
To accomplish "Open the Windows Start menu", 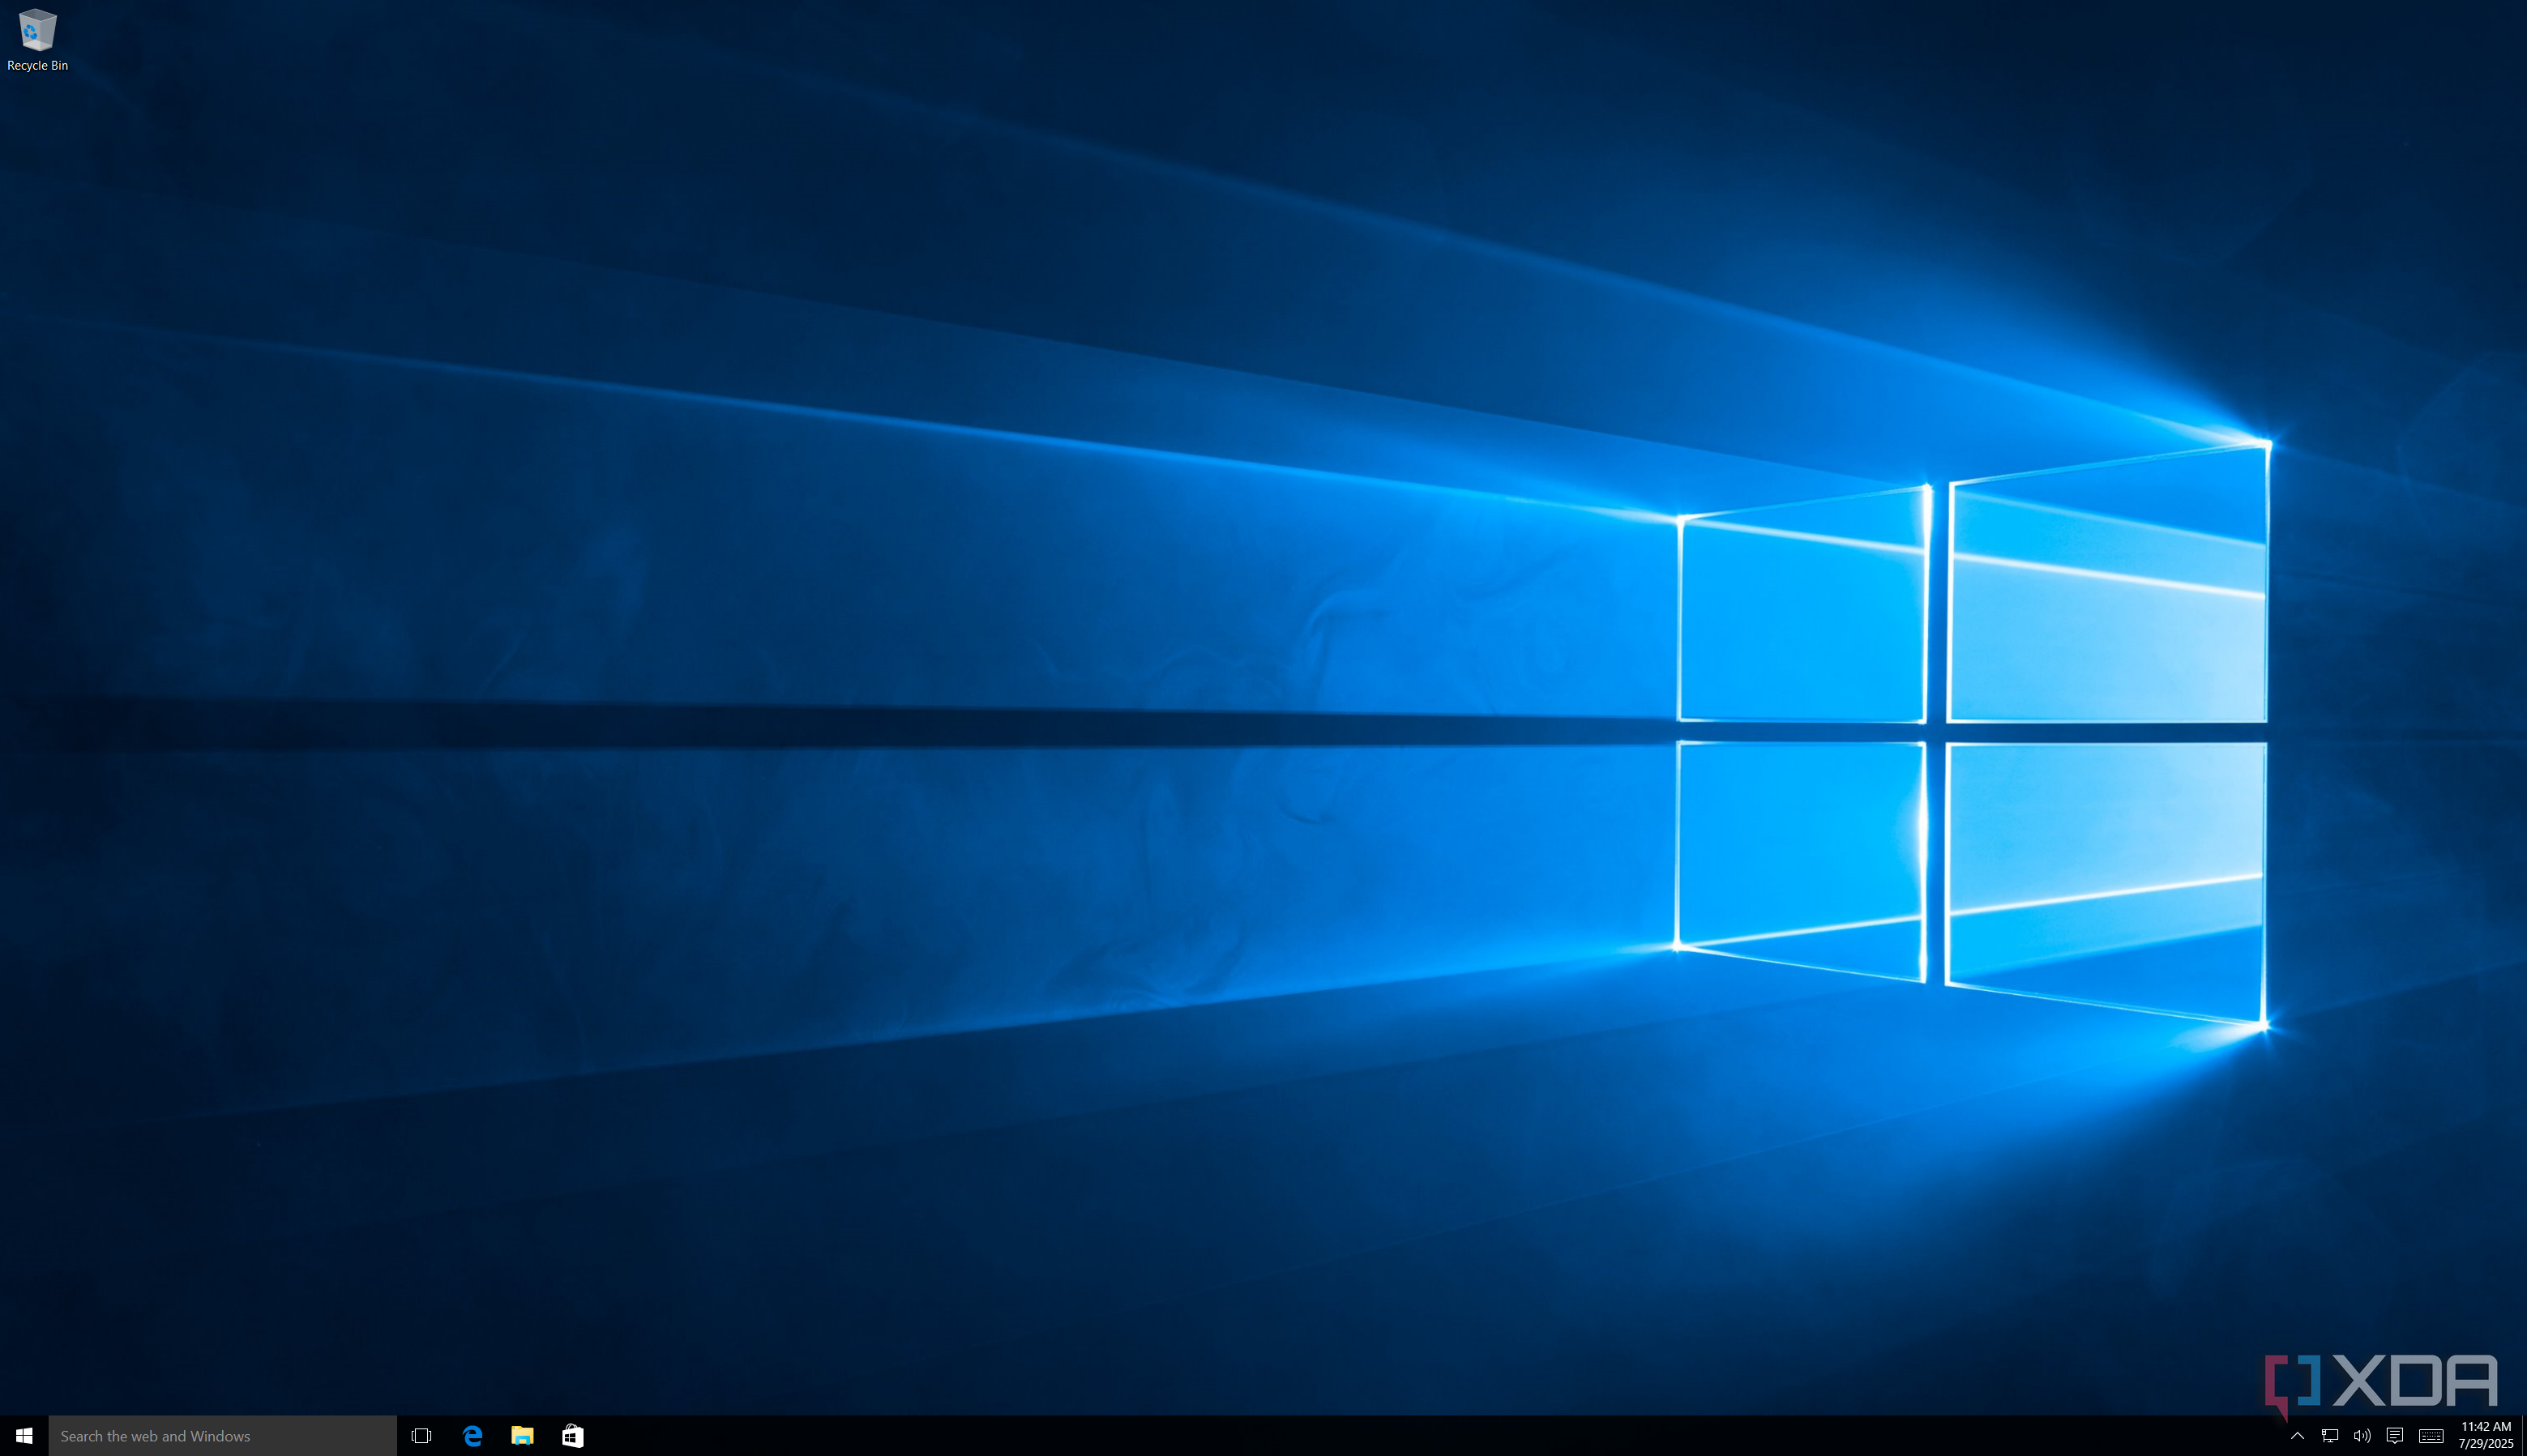I will [x=24, y=1436].
